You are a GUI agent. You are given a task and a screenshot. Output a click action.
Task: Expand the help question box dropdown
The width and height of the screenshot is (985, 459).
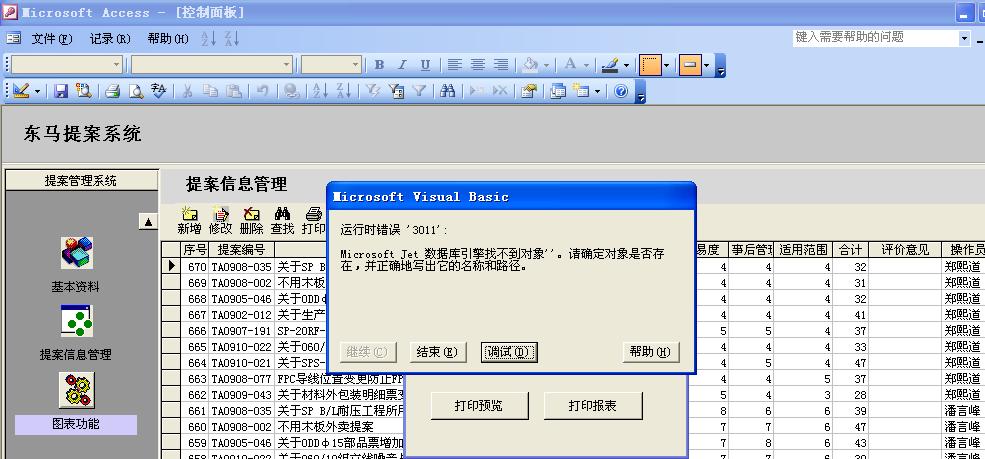[x=964, y=38]
